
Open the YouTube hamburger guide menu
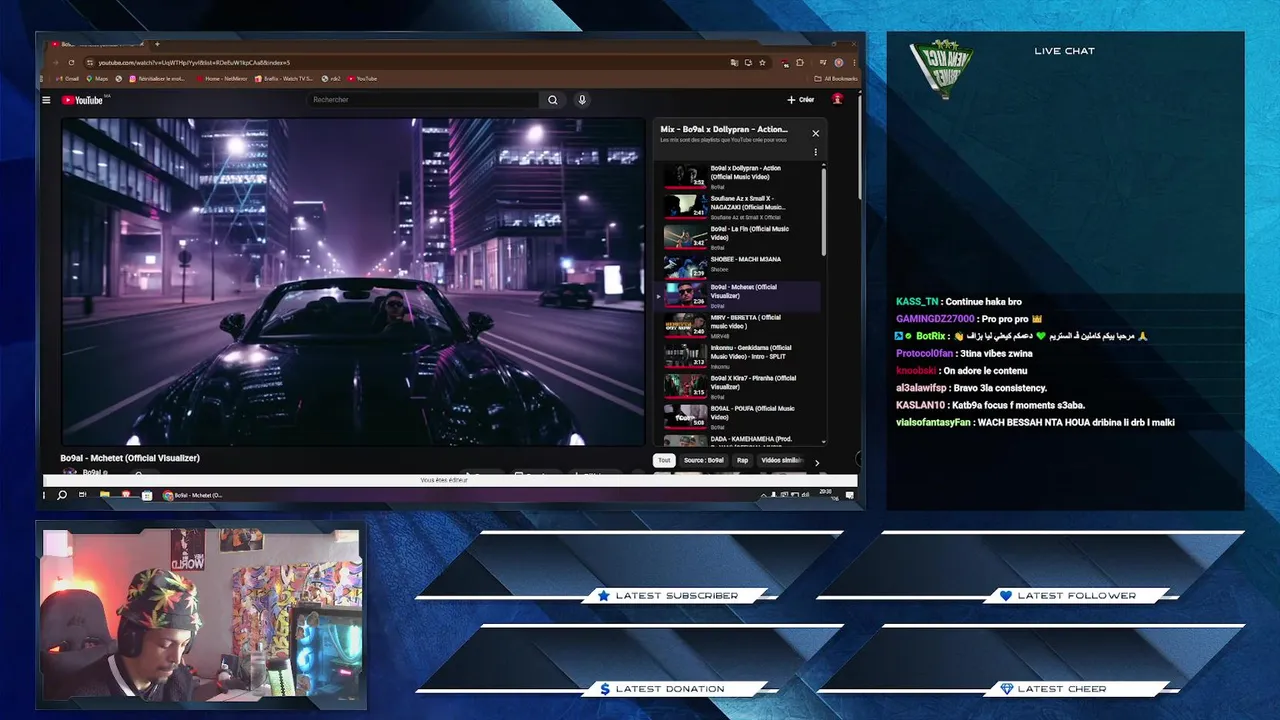pos(46,100)
